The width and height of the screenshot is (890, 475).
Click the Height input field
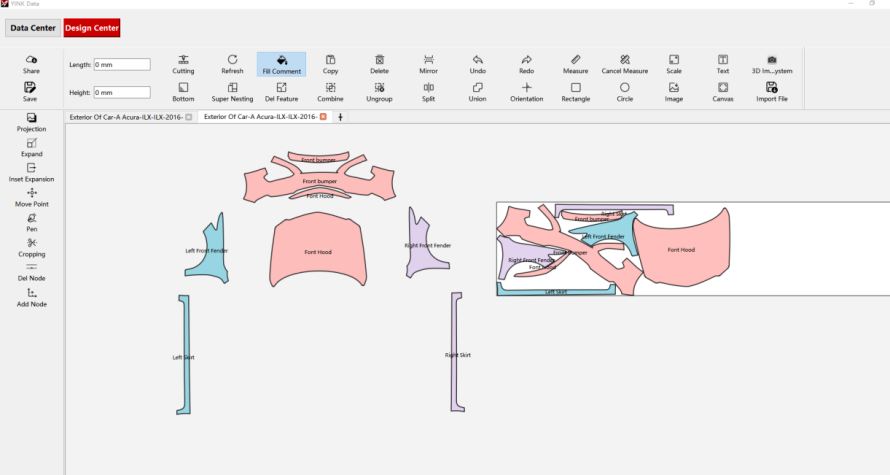tap(122, 93)
